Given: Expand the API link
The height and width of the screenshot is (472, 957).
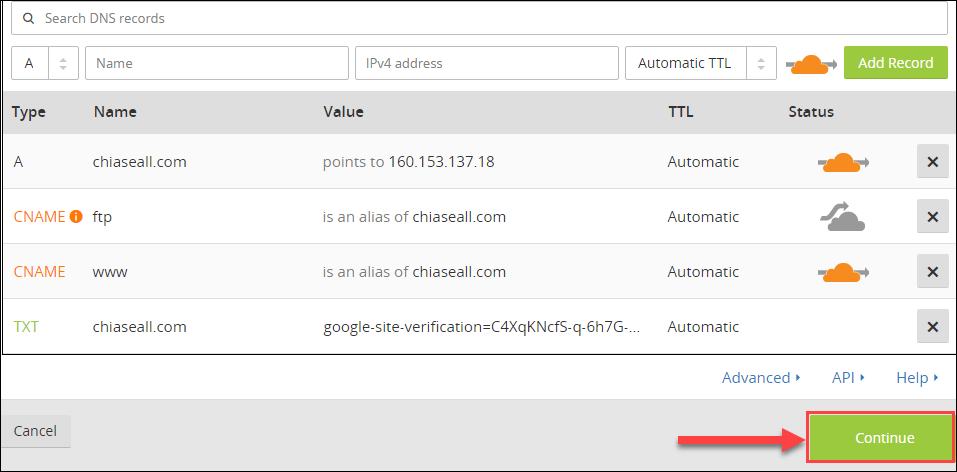Looking at the screenshot, I should 848,378.
